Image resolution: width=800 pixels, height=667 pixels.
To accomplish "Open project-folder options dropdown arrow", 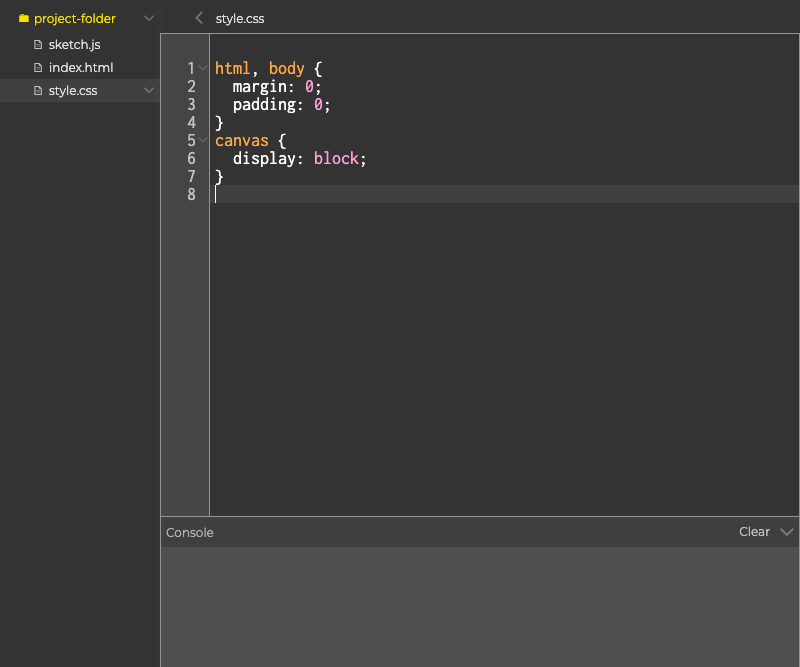I will click(x=149, y=18).
